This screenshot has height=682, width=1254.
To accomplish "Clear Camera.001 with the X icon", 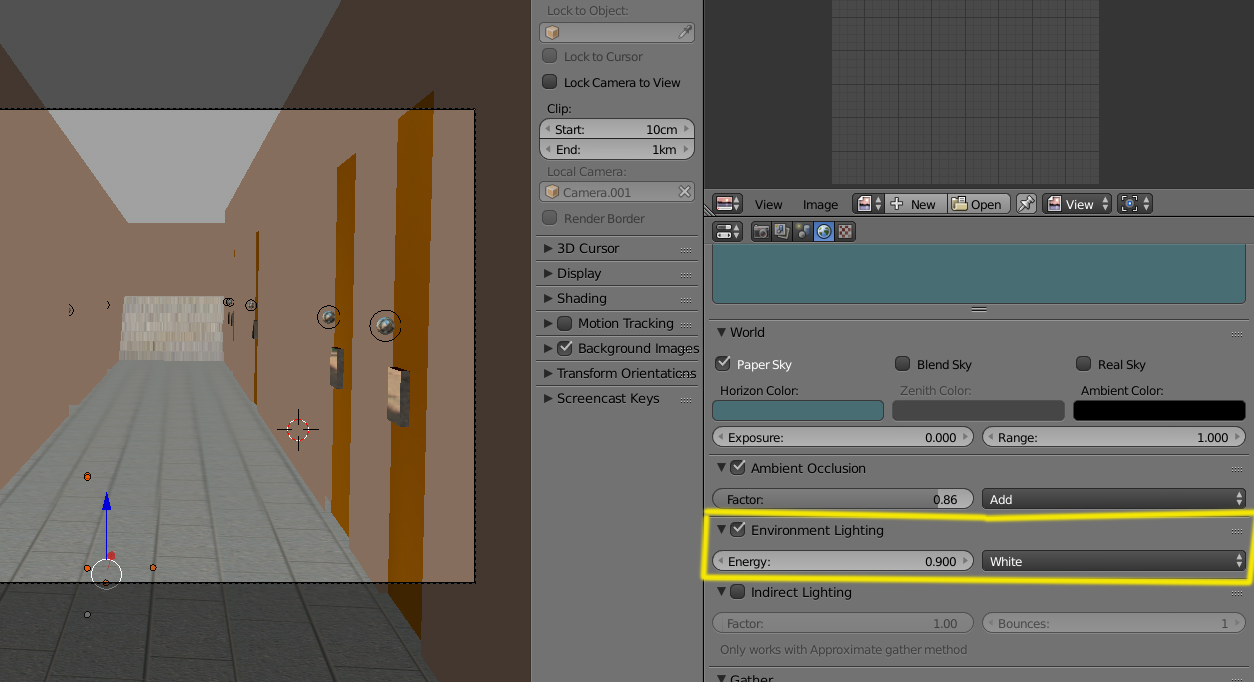I will point(685,192).
